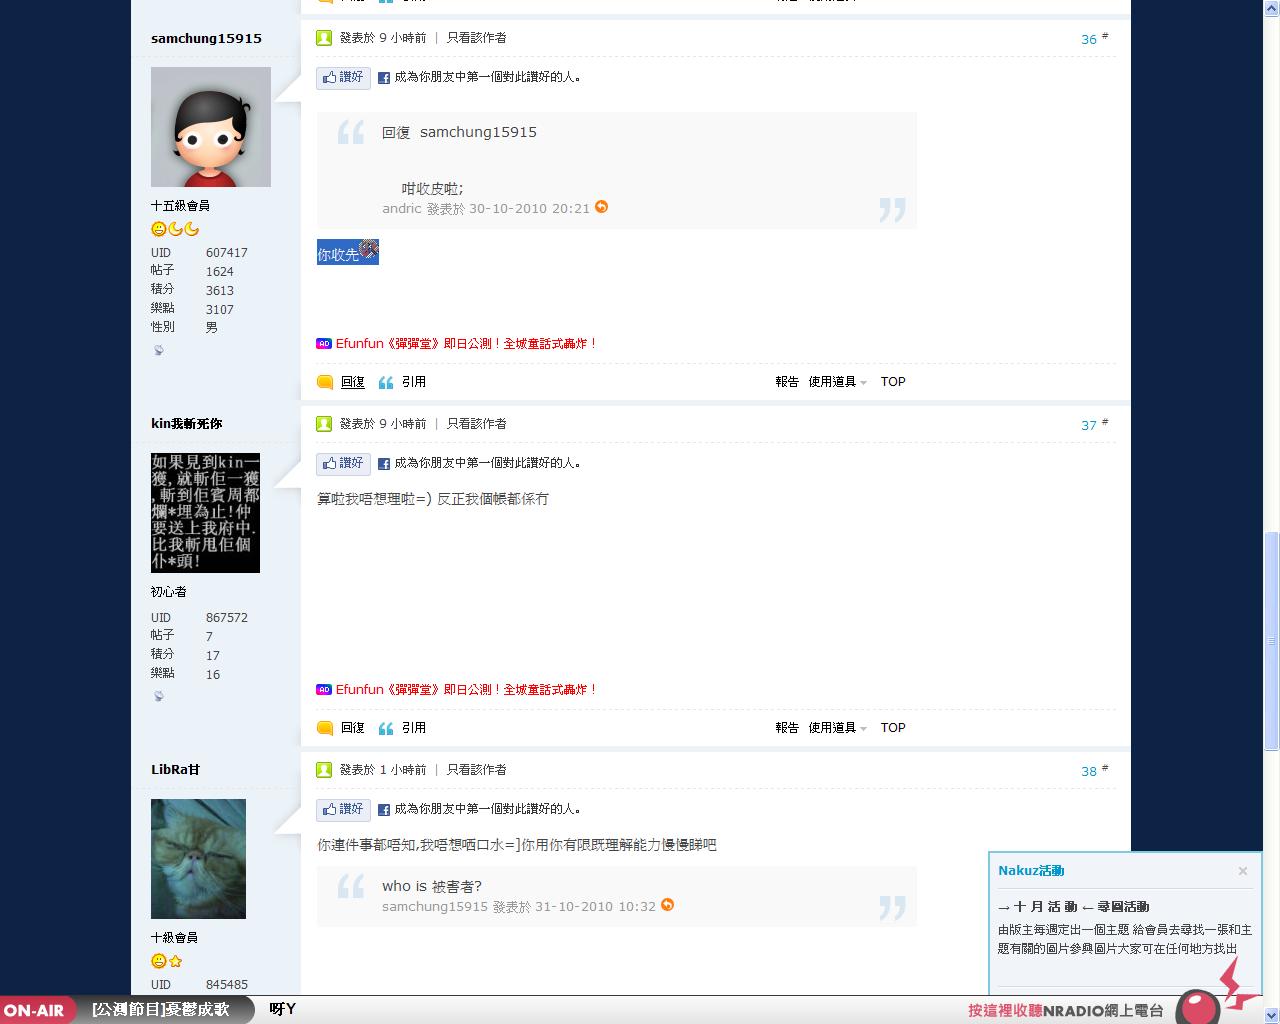Expand 使用道具 dropdown in post 36
This screenshot has width=1280, height=1024.
[837, 382]
